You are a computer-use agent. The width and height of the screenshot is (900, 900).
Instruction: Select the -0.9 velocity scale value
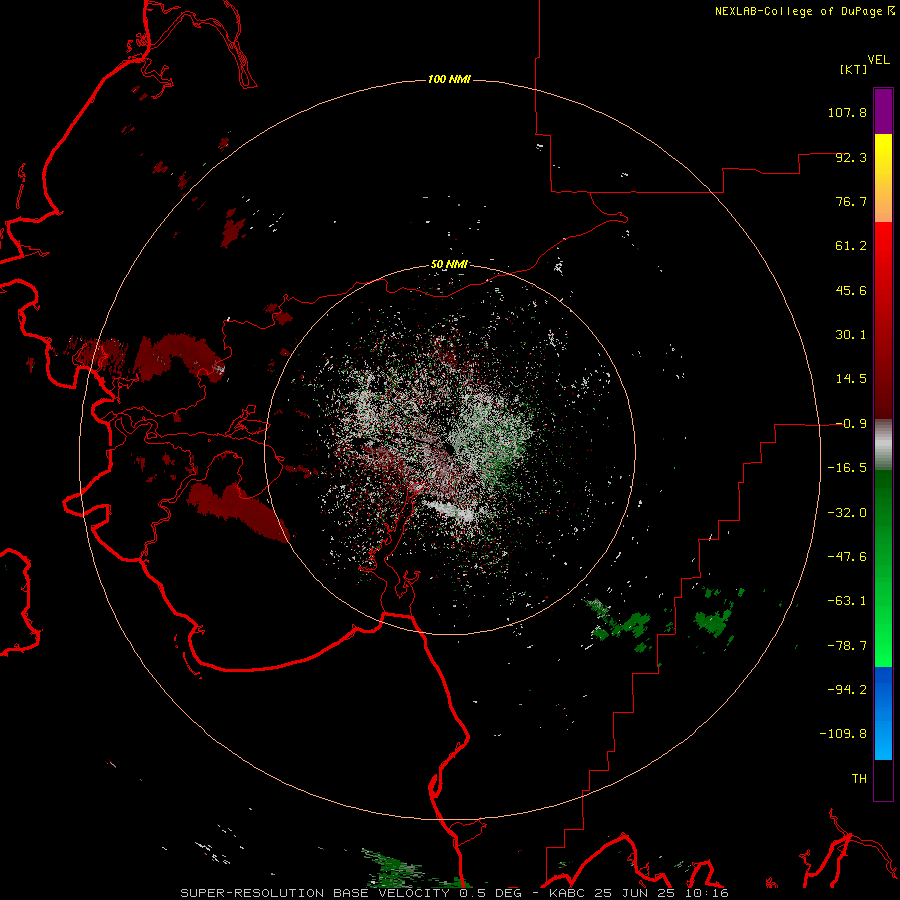pyautogui.click(x=851, y=424)
